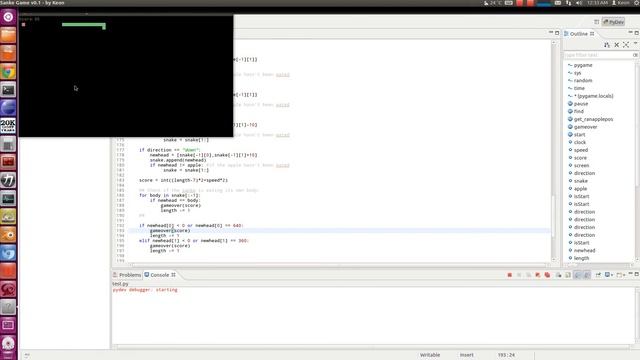640x360 pixels.
Task: Maximize the Console panel
Action: (636, 274)
